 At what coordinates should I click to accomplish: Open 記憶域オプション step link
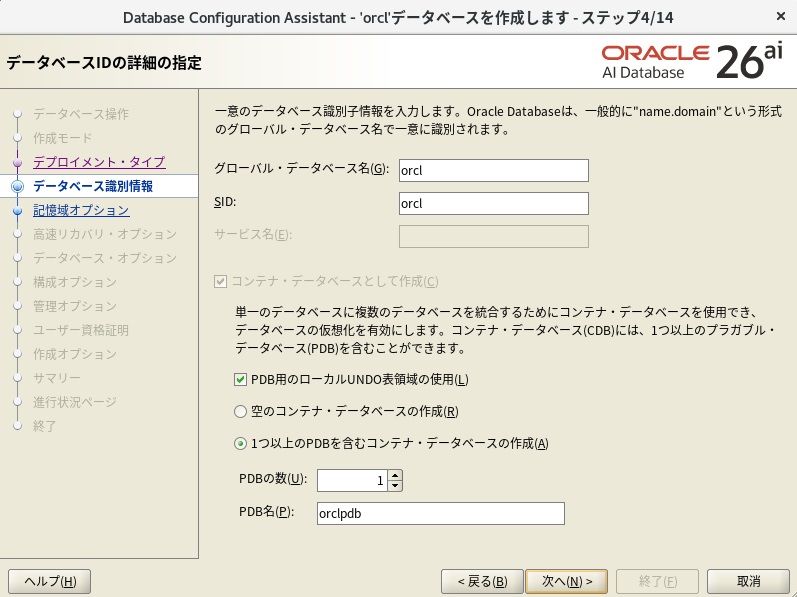[x=81, y=210]
